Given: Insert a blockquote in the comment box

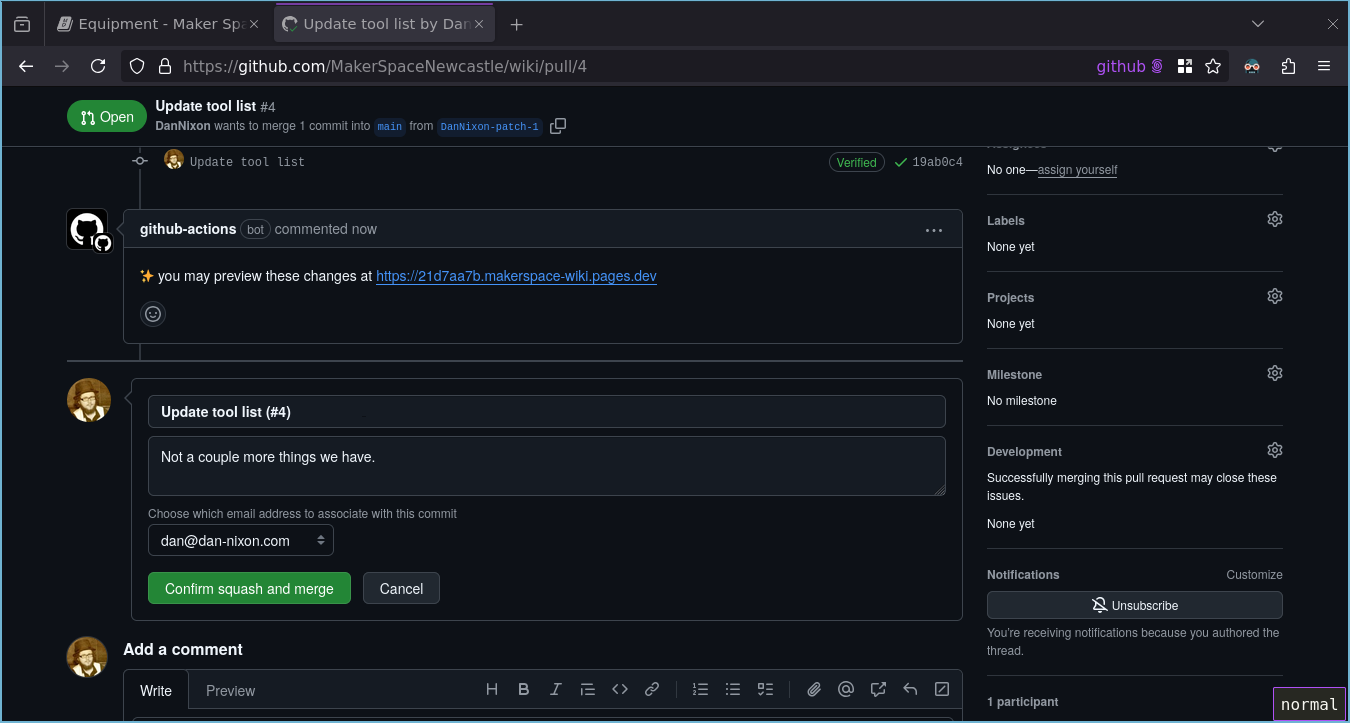Looking at the screenshot, I should click(x=587, y=689).
